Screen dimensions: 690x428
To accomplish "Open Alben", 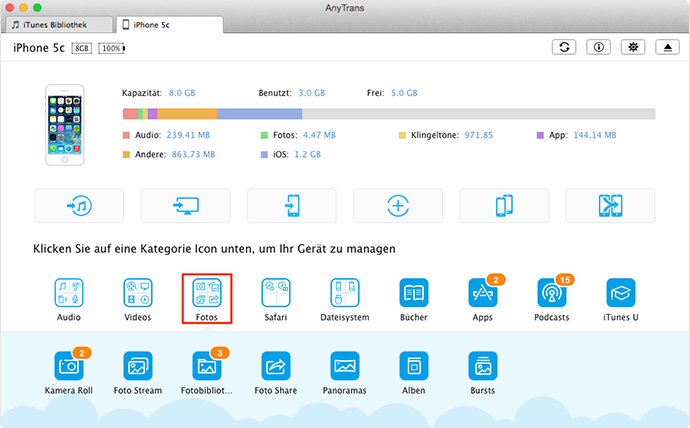I will click(414, 366).
